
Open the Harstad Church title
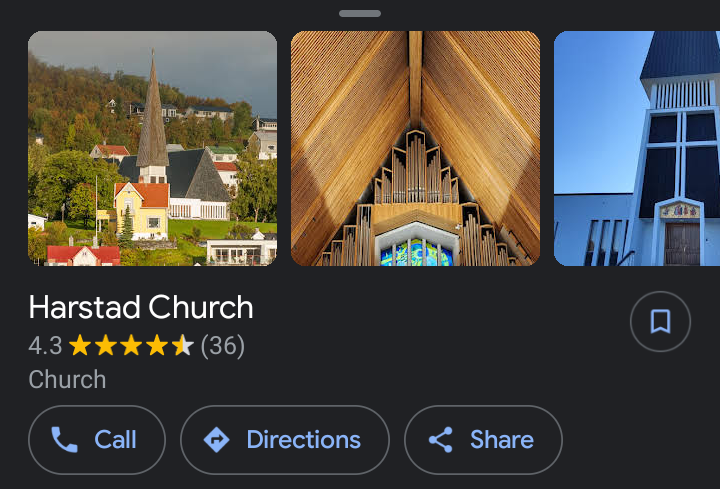pos(141,307)
